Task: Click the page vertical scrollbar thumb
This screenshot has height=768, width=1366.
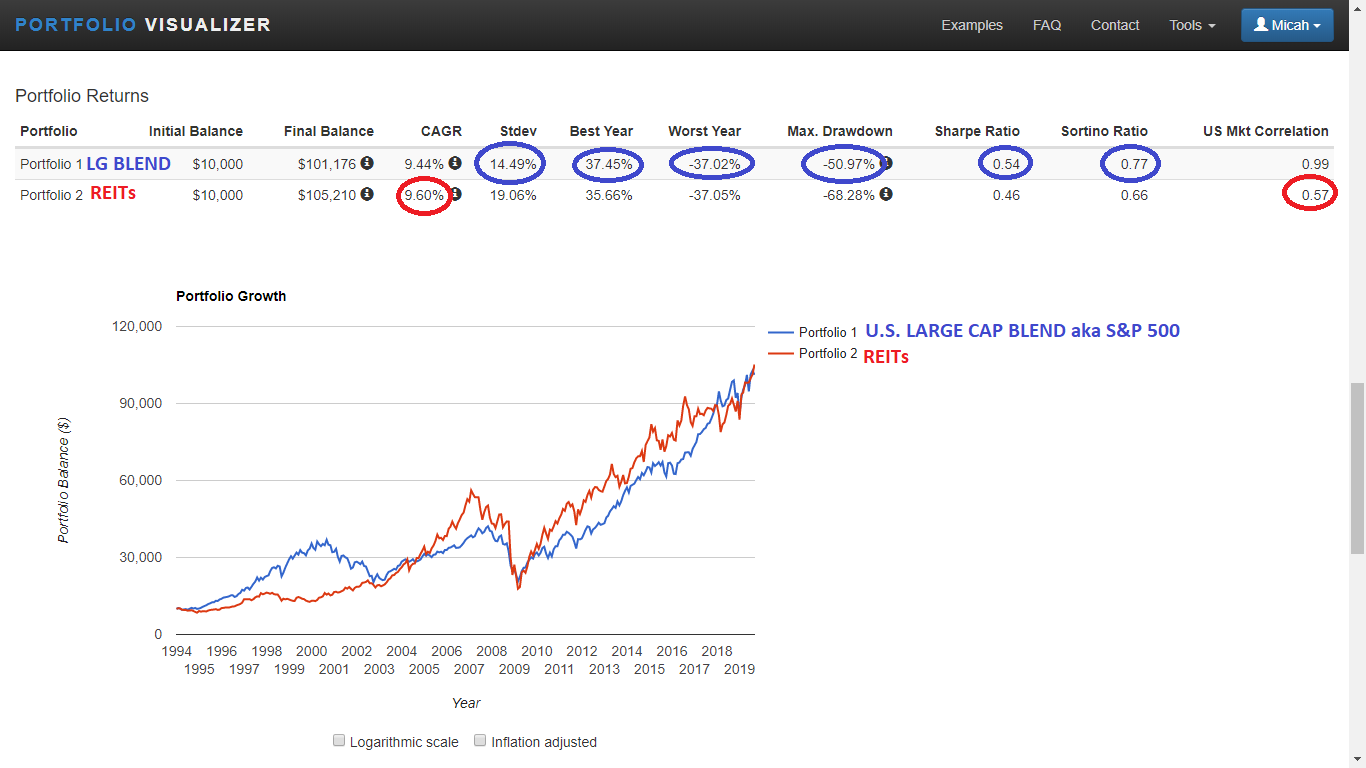Action: (x=1357, y=467)
